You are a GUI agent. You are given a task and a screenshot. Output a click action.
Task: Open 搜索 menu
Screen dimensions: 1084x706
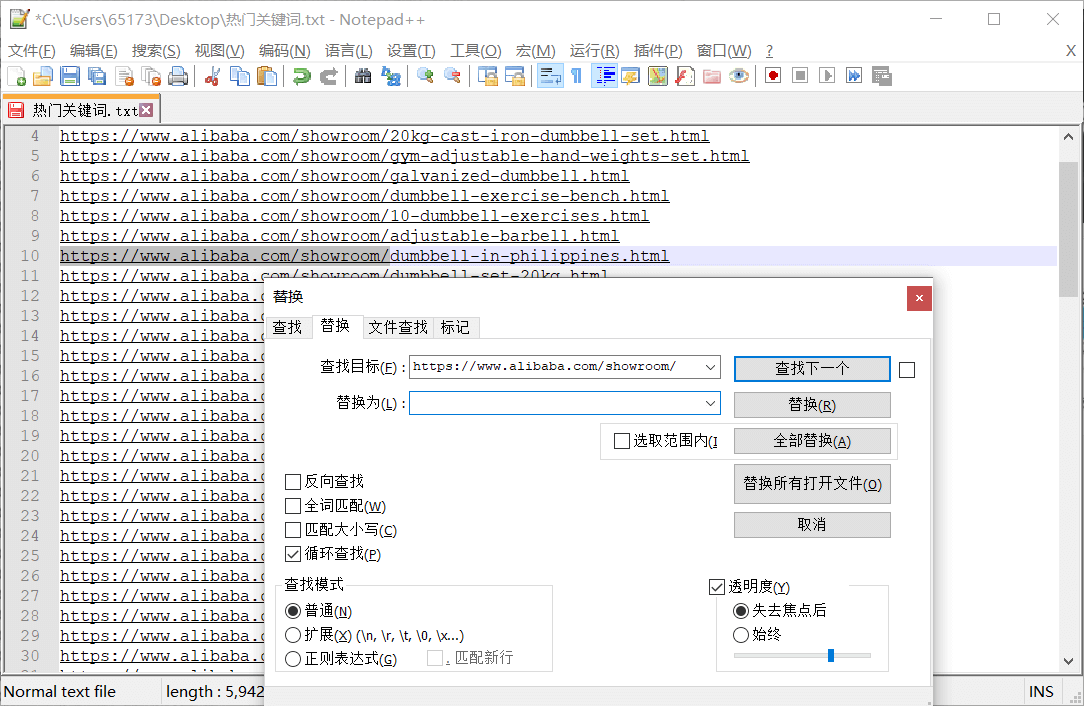click(156, 51)
